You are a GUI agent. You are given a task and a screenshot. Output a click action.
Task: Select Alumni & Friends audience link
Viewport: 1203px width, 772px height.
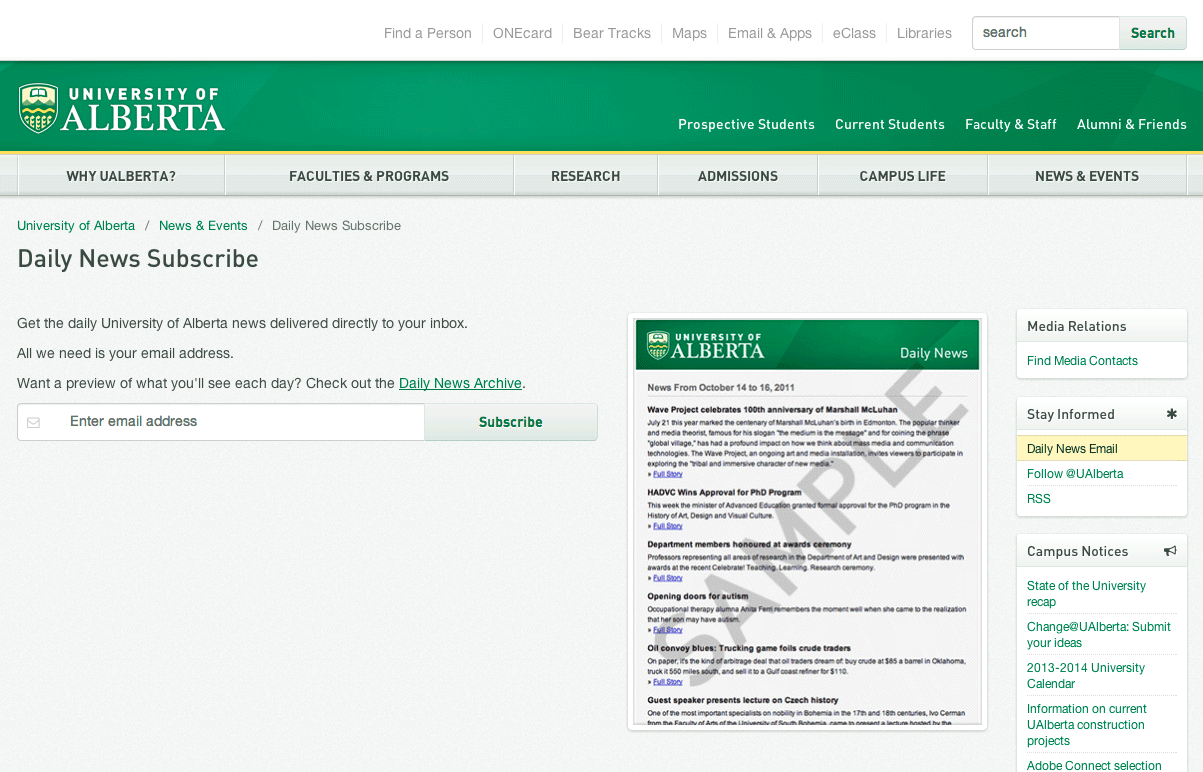pyautogui.click(x=1132, y=125)
